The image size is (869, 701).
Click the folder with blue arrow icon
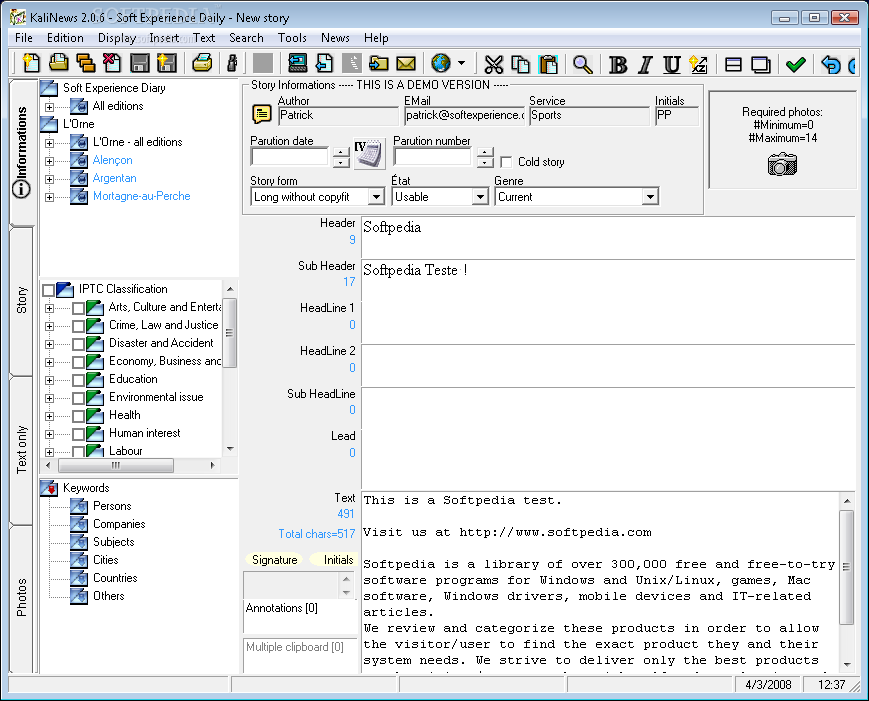(x=379, y=63)
